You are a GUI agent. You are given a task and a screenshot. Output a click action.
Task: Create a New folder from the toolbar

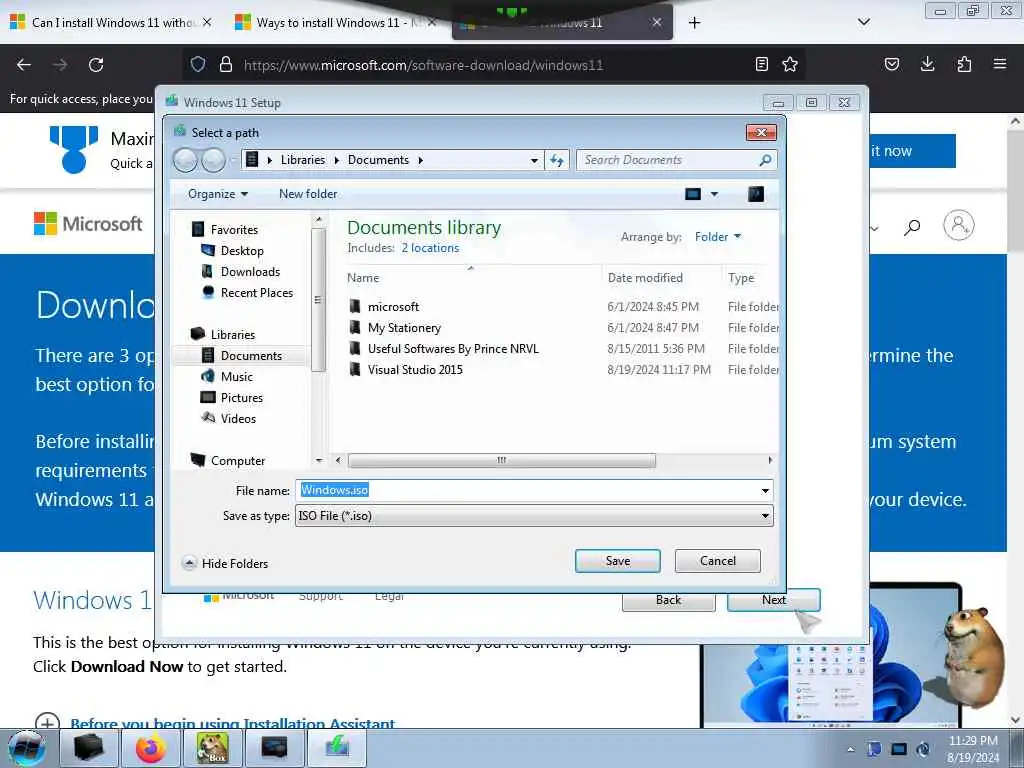[308, 194]
